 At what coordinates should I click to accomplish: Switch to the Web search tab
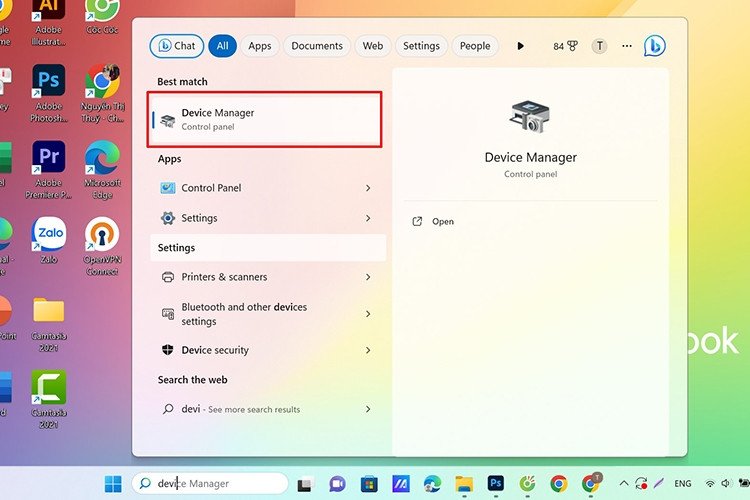click(x=373, y=46)
